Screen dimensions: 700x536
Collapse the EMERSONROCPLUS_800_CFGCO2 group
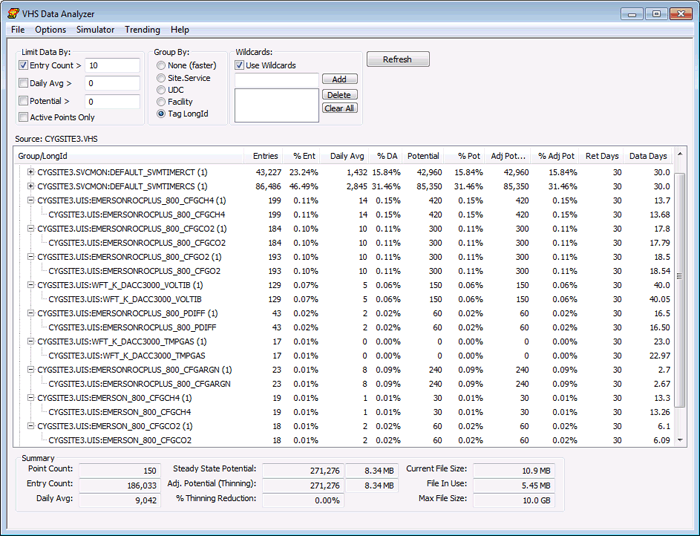point(30,229)
